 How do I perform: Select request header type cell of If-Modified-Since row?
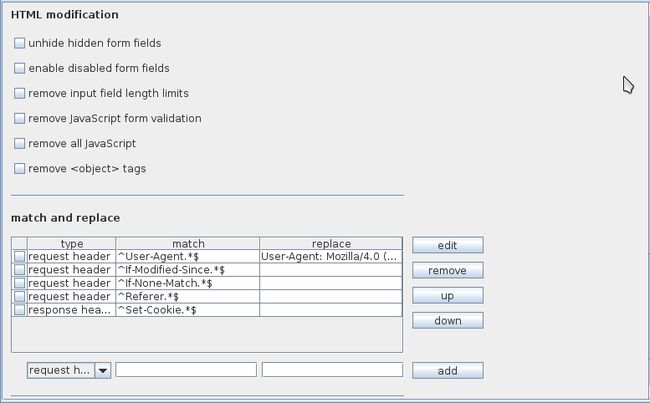click(x=71, y=270)
